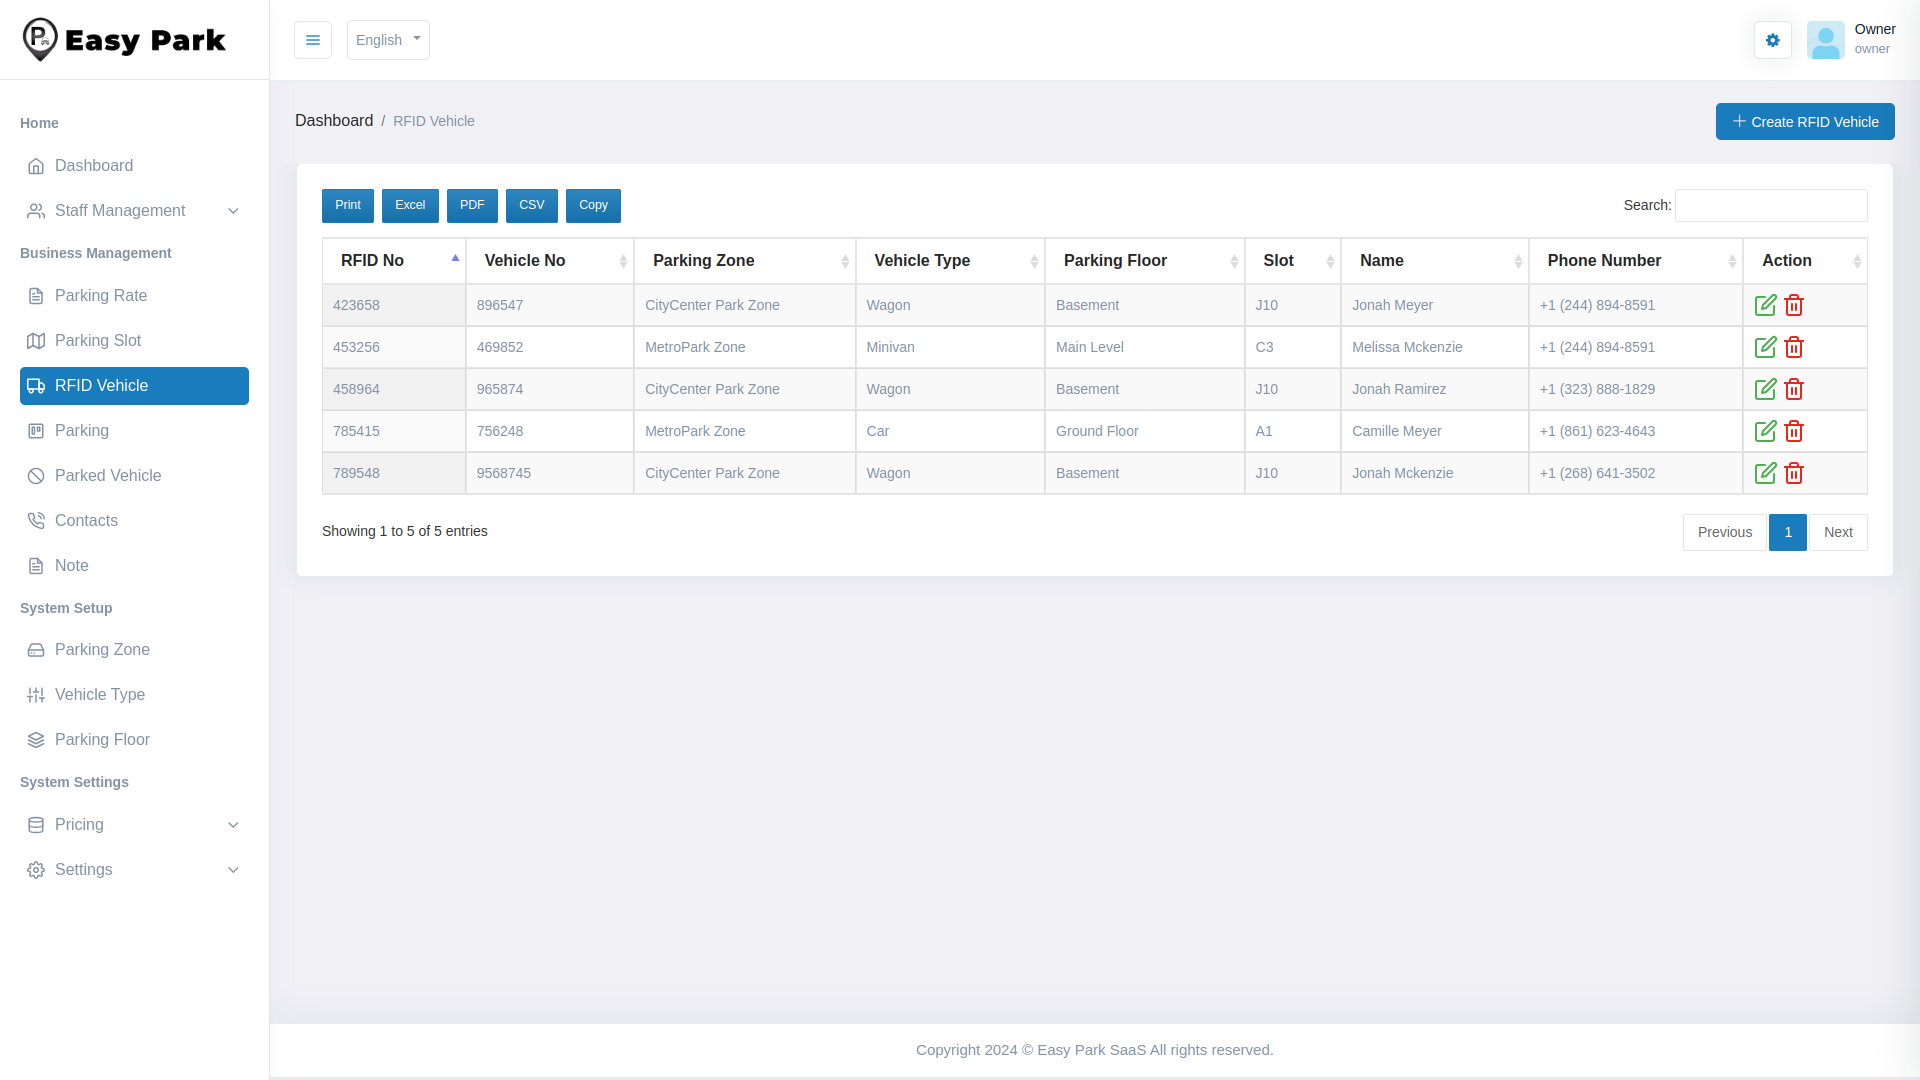Click the edit icon for Jonah Meyer

click(x=1764, y=305)
